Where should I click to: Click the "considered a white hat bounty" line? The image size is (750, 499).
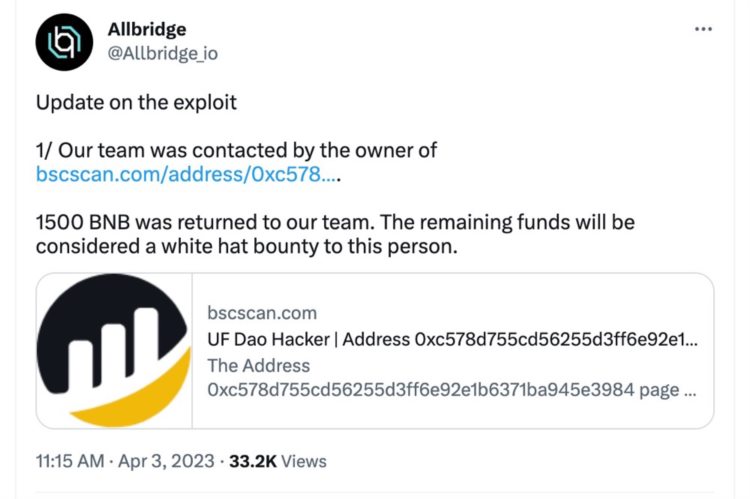pos(247,245)
